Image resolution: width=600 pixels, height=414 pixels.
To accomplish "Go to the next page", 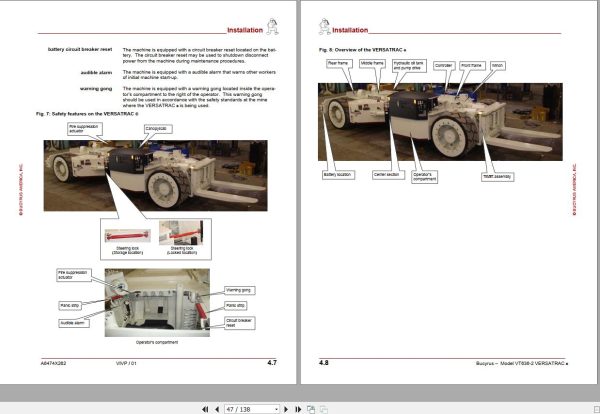I will 286,409.
